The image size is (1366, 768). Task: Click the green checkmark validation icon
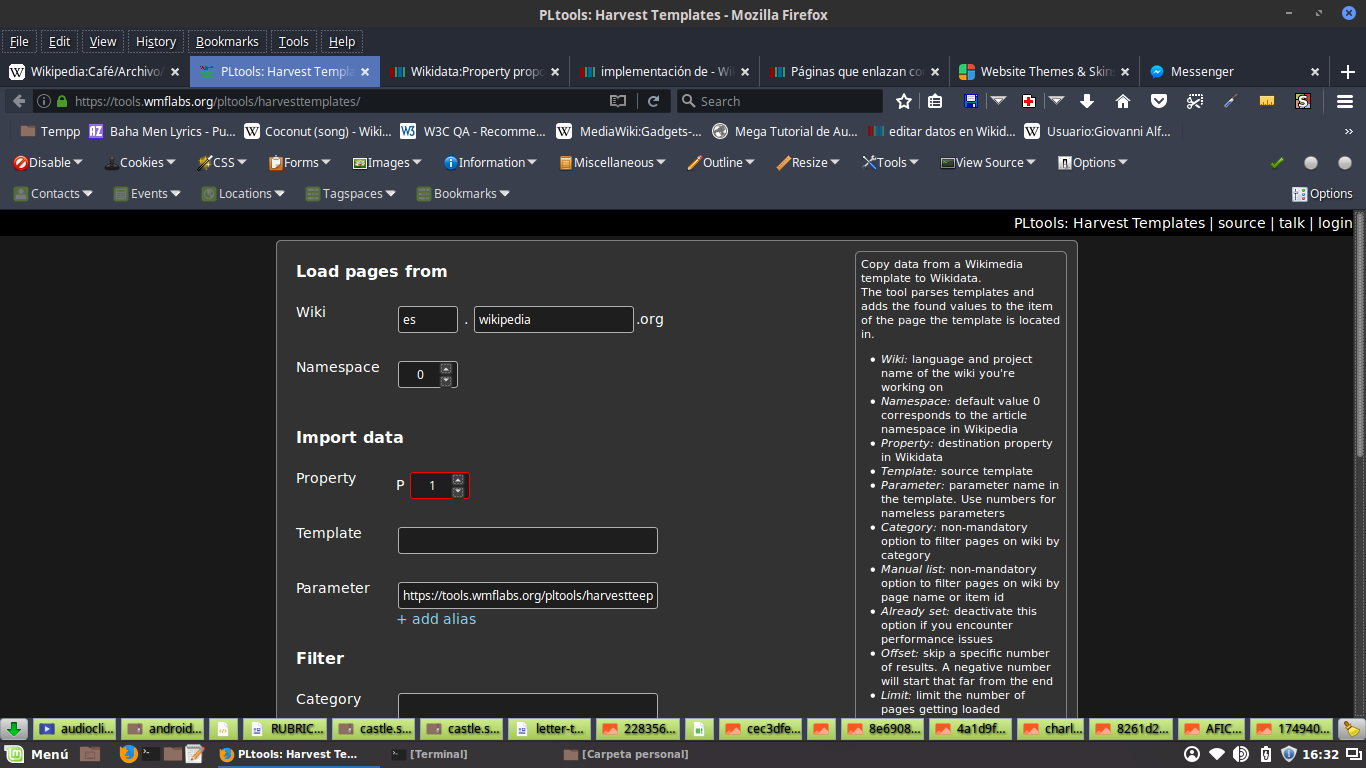pyautogui.click(x=1277, y=163)
